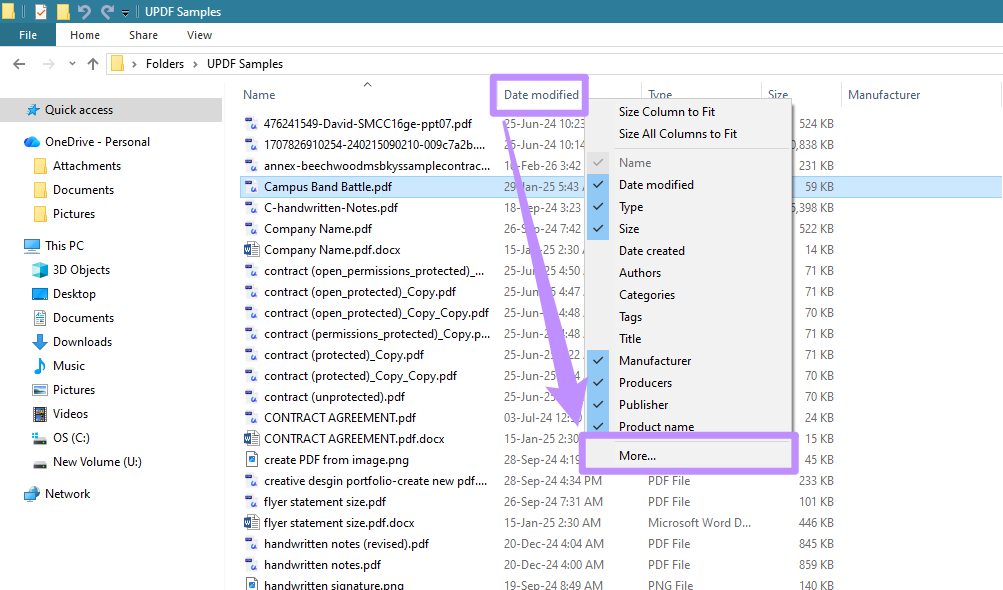Viewport: 1003px width, 590px height.
Task: Click the Network icon in sidebar
Action: tap(32, 494)
